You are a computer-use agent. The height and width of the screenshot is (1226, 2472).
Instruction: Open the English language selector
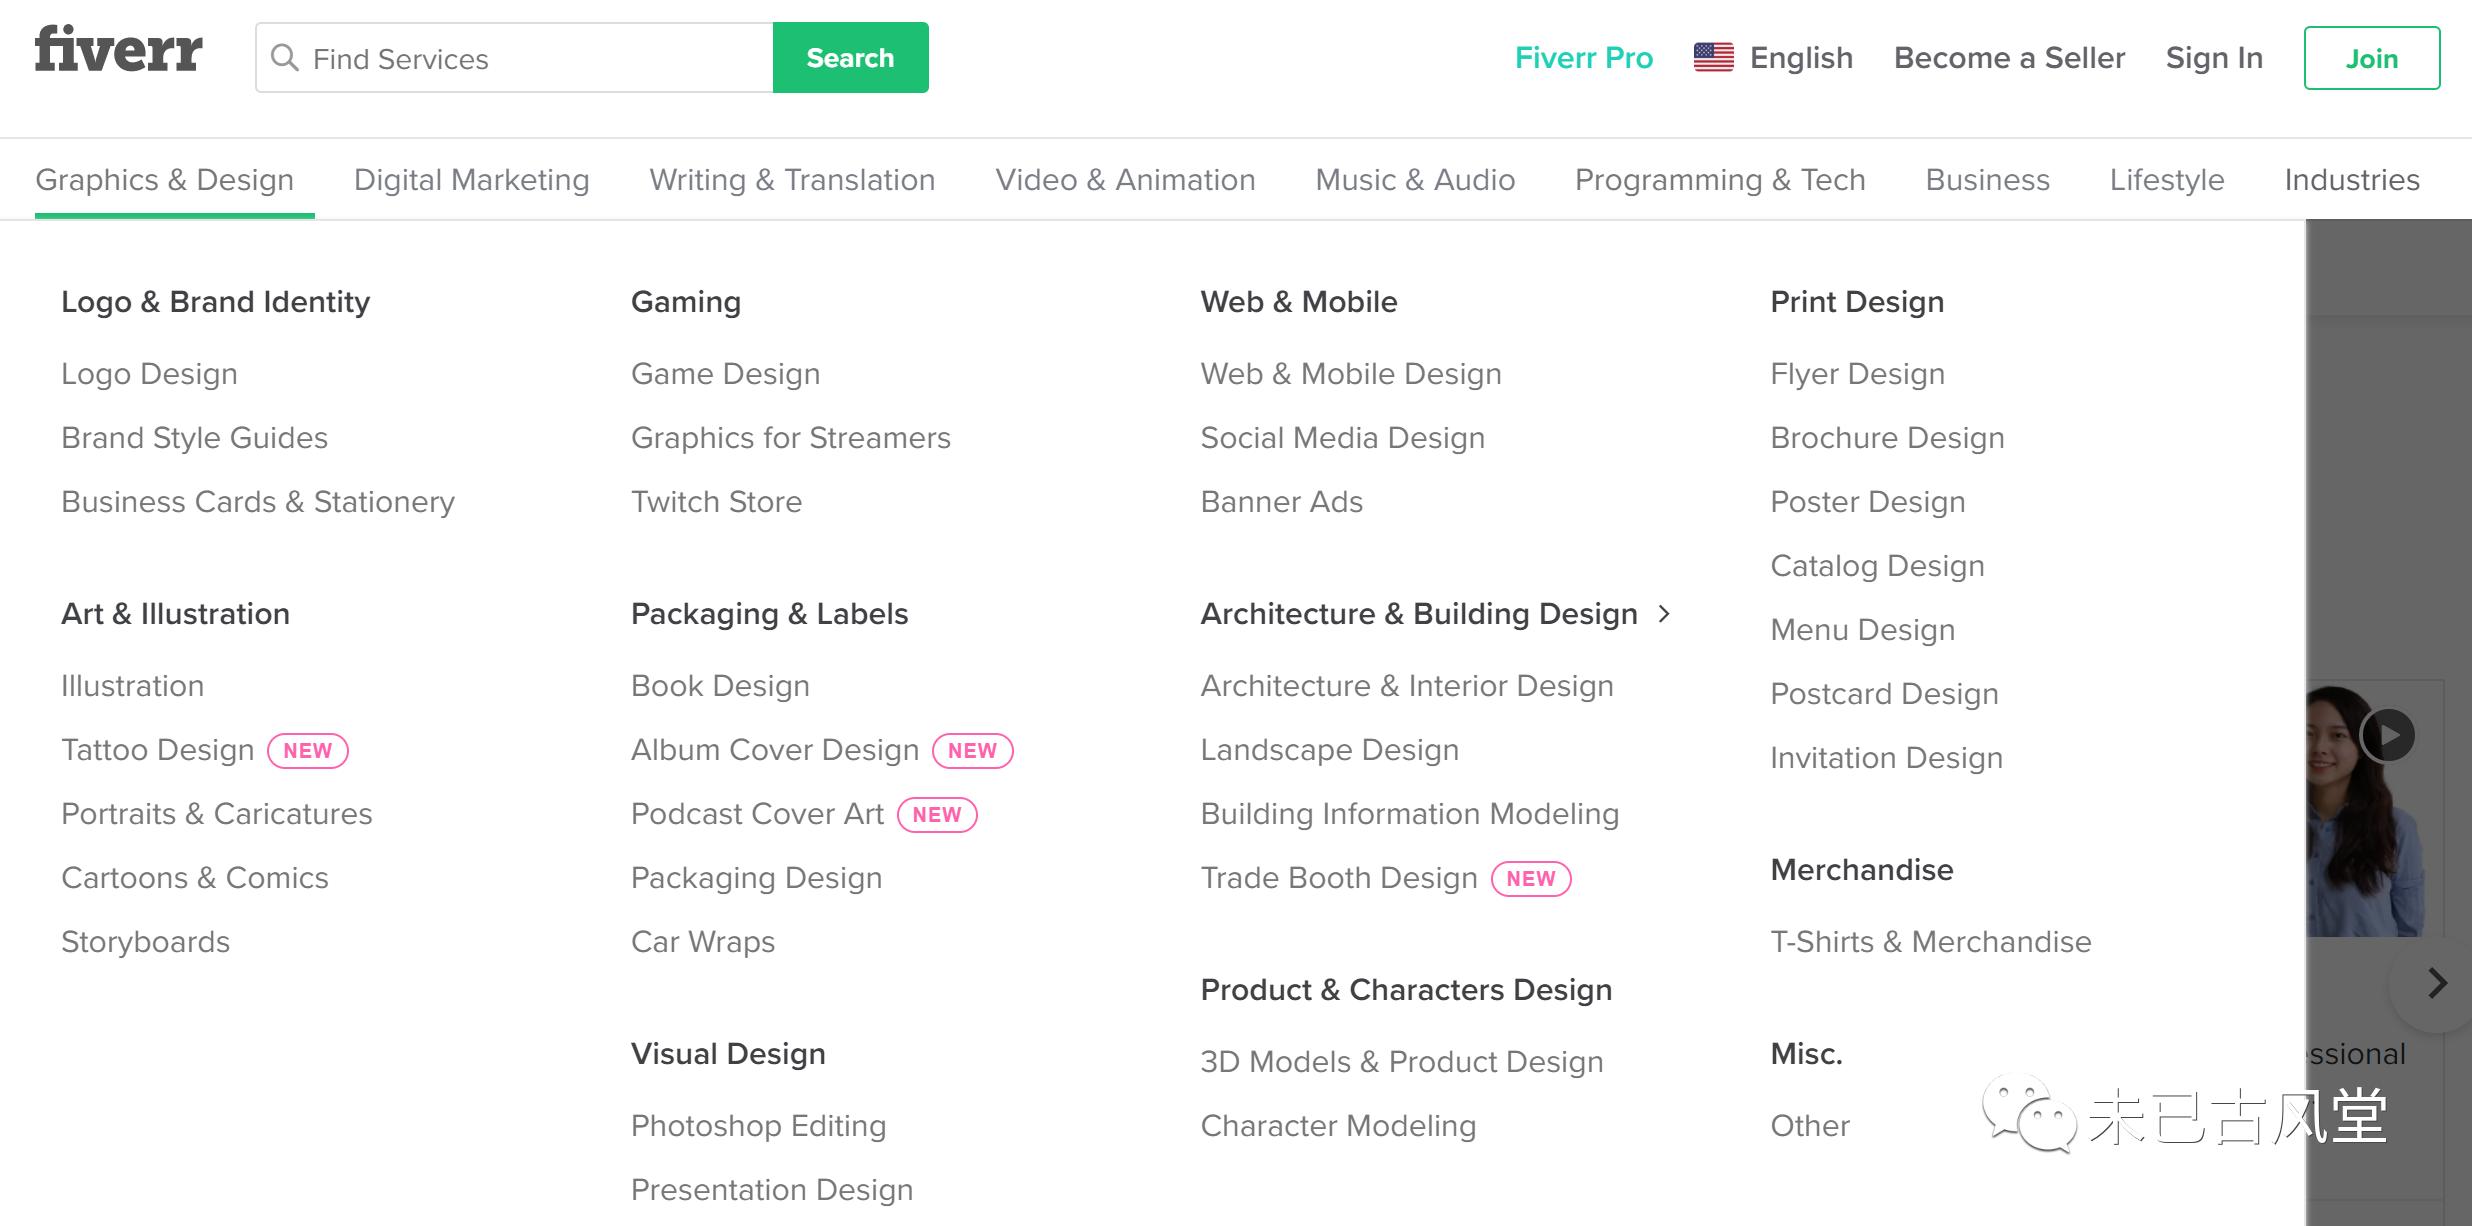click(1800, 58)
